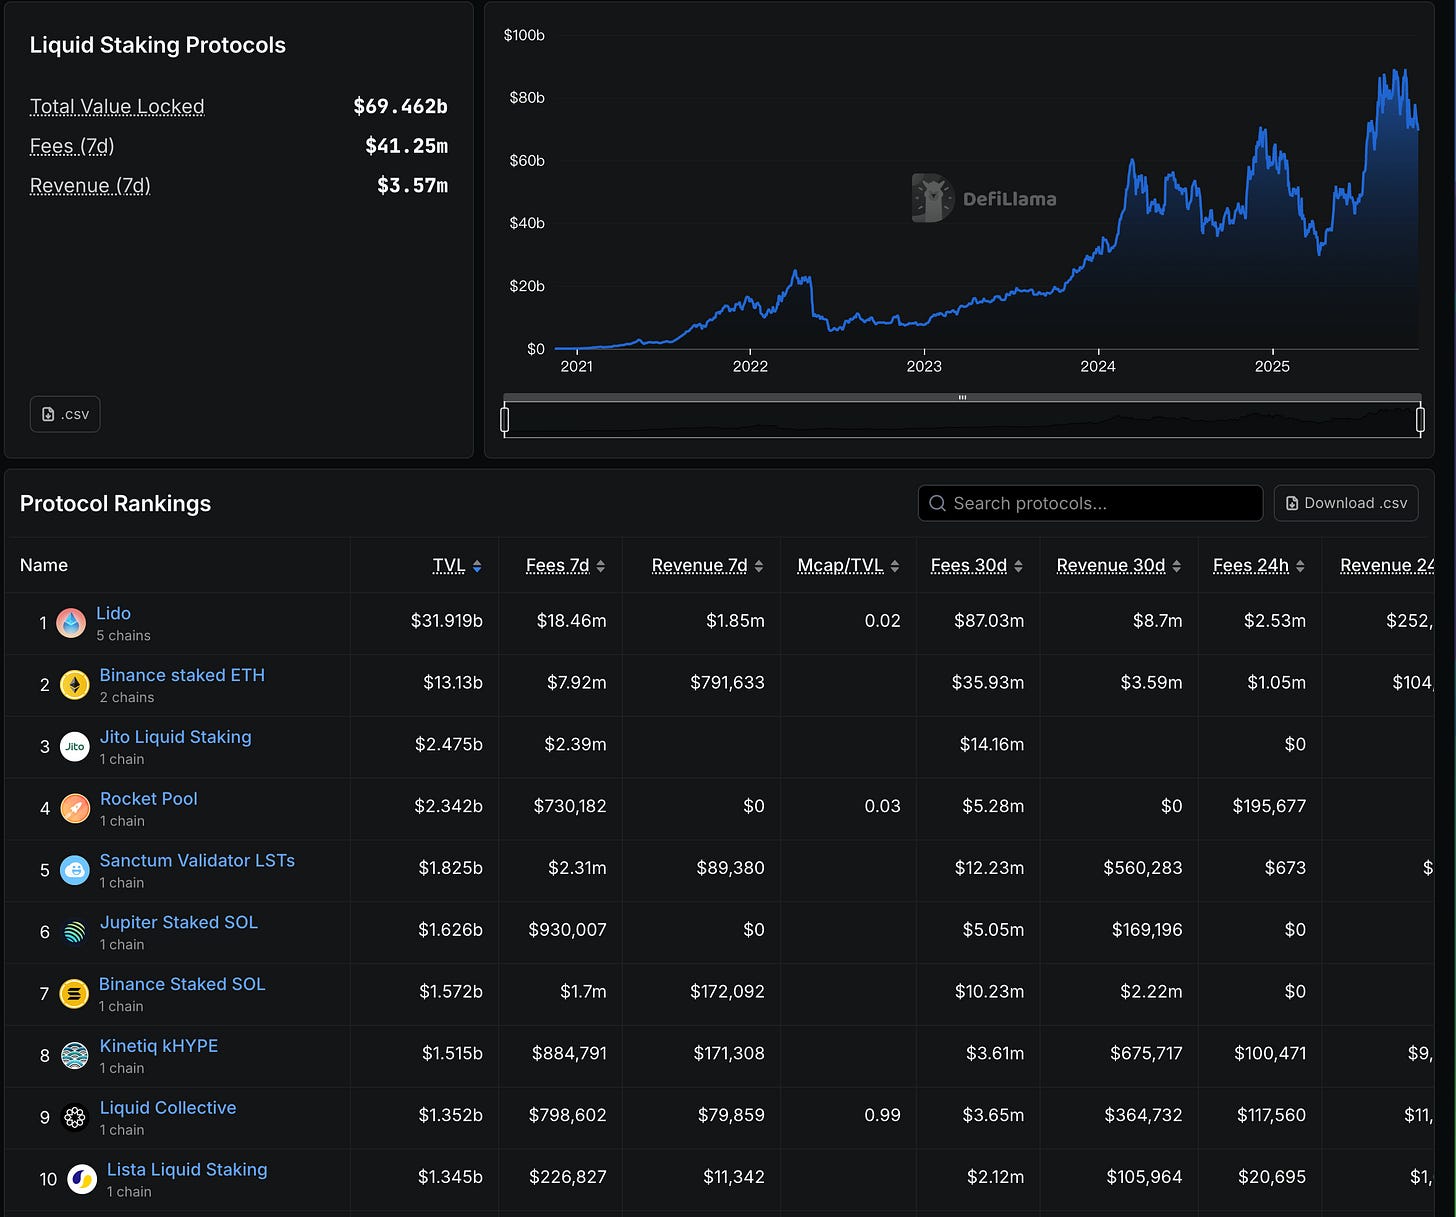Click the $87.03m fees 30d cell
This screenshot has width=1456, height=1217.
click(x=989, y=621)
